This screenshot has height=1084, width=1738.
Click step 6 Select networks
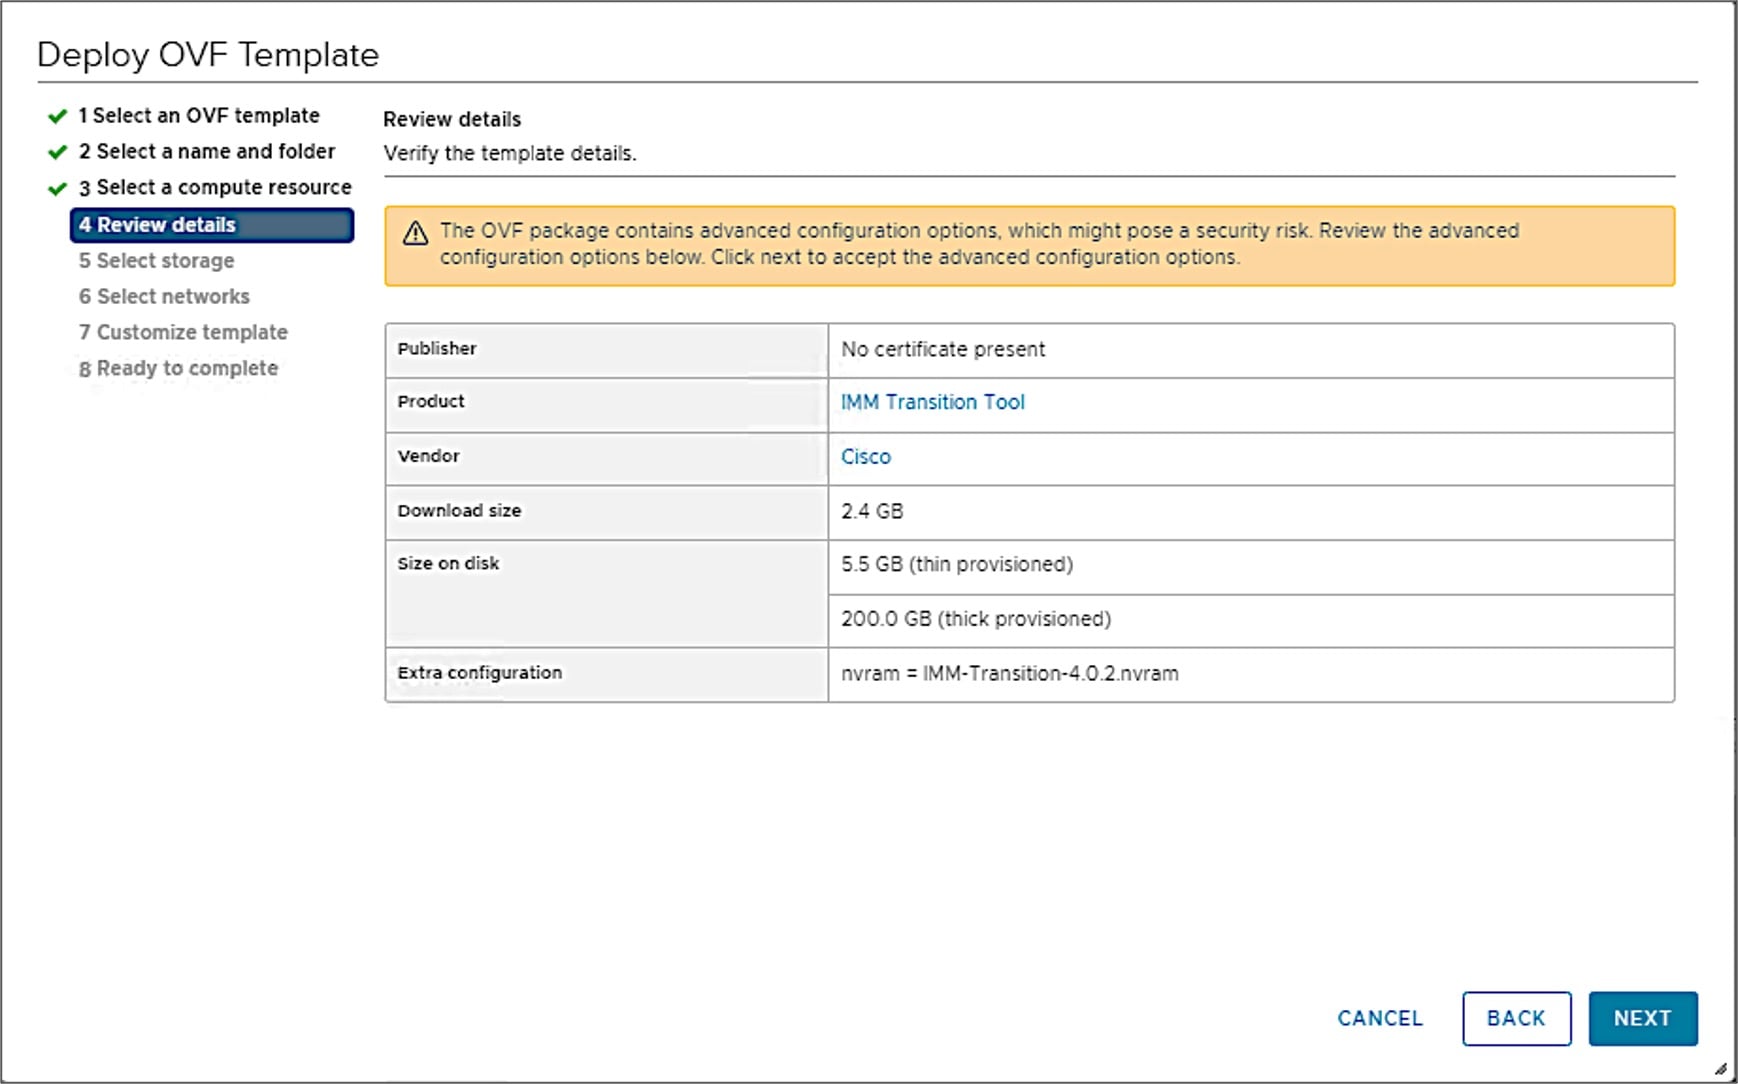pyautogui.click(x=164, y=297)
